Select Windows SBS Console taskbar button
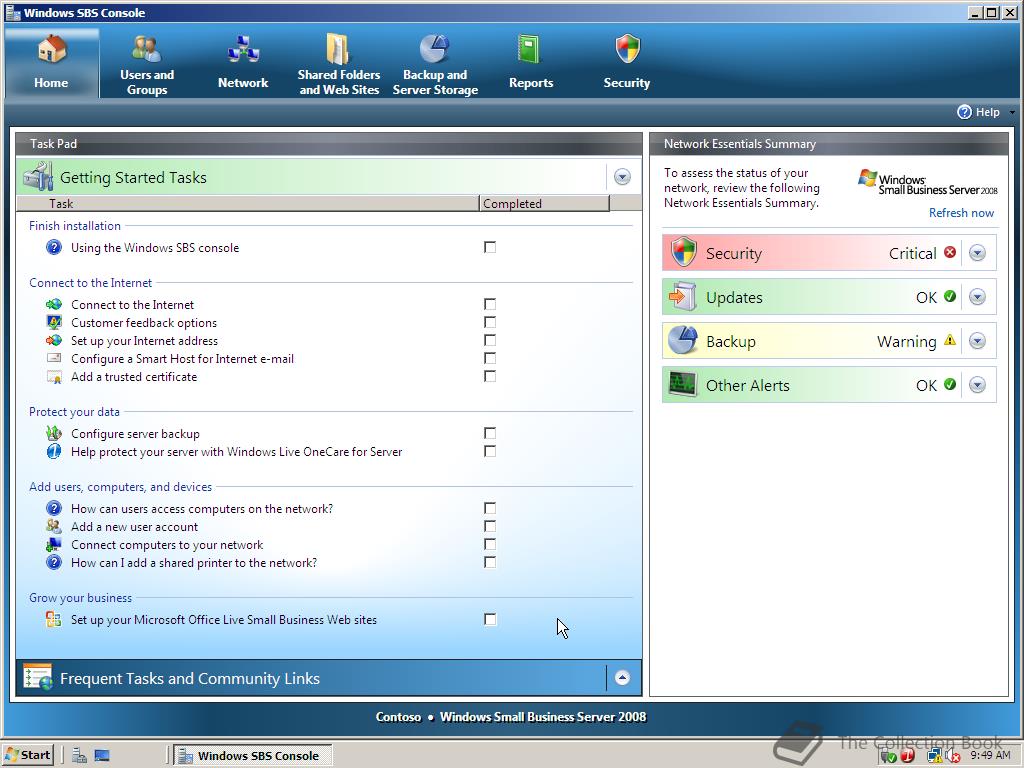Viewport: 1024px width, 768px height. point(253,756)
